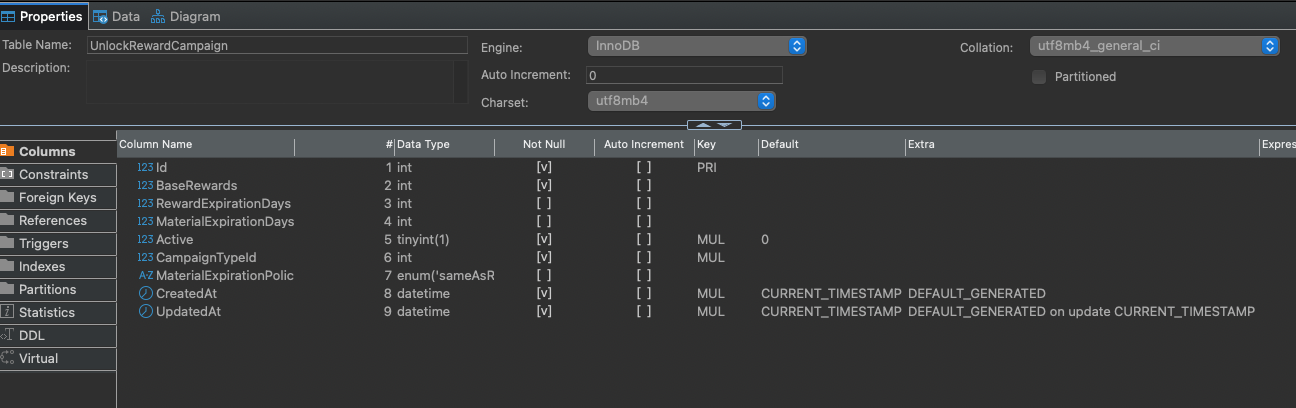1296x408 pixels.
Task: Switch to the Diagram tab
Action: click(x=185, y=16)
